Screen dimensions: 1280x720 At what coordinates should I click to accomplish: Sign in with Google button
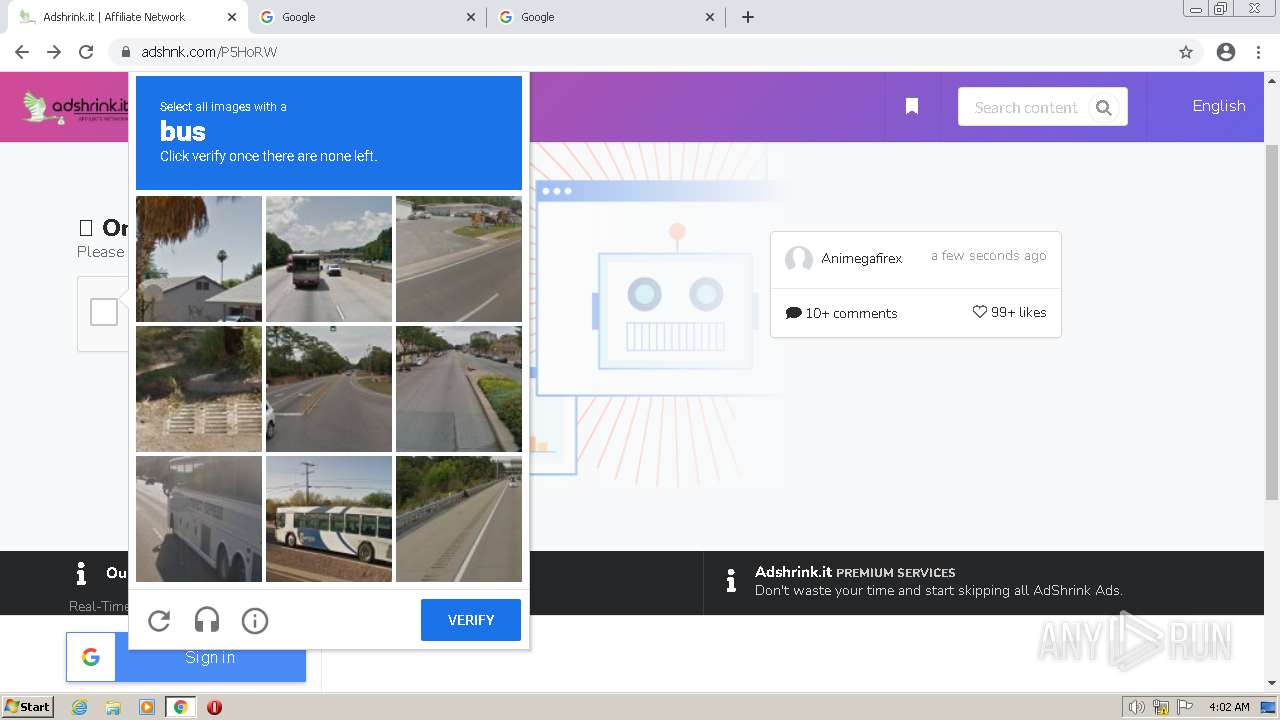(x=186, y=657)
